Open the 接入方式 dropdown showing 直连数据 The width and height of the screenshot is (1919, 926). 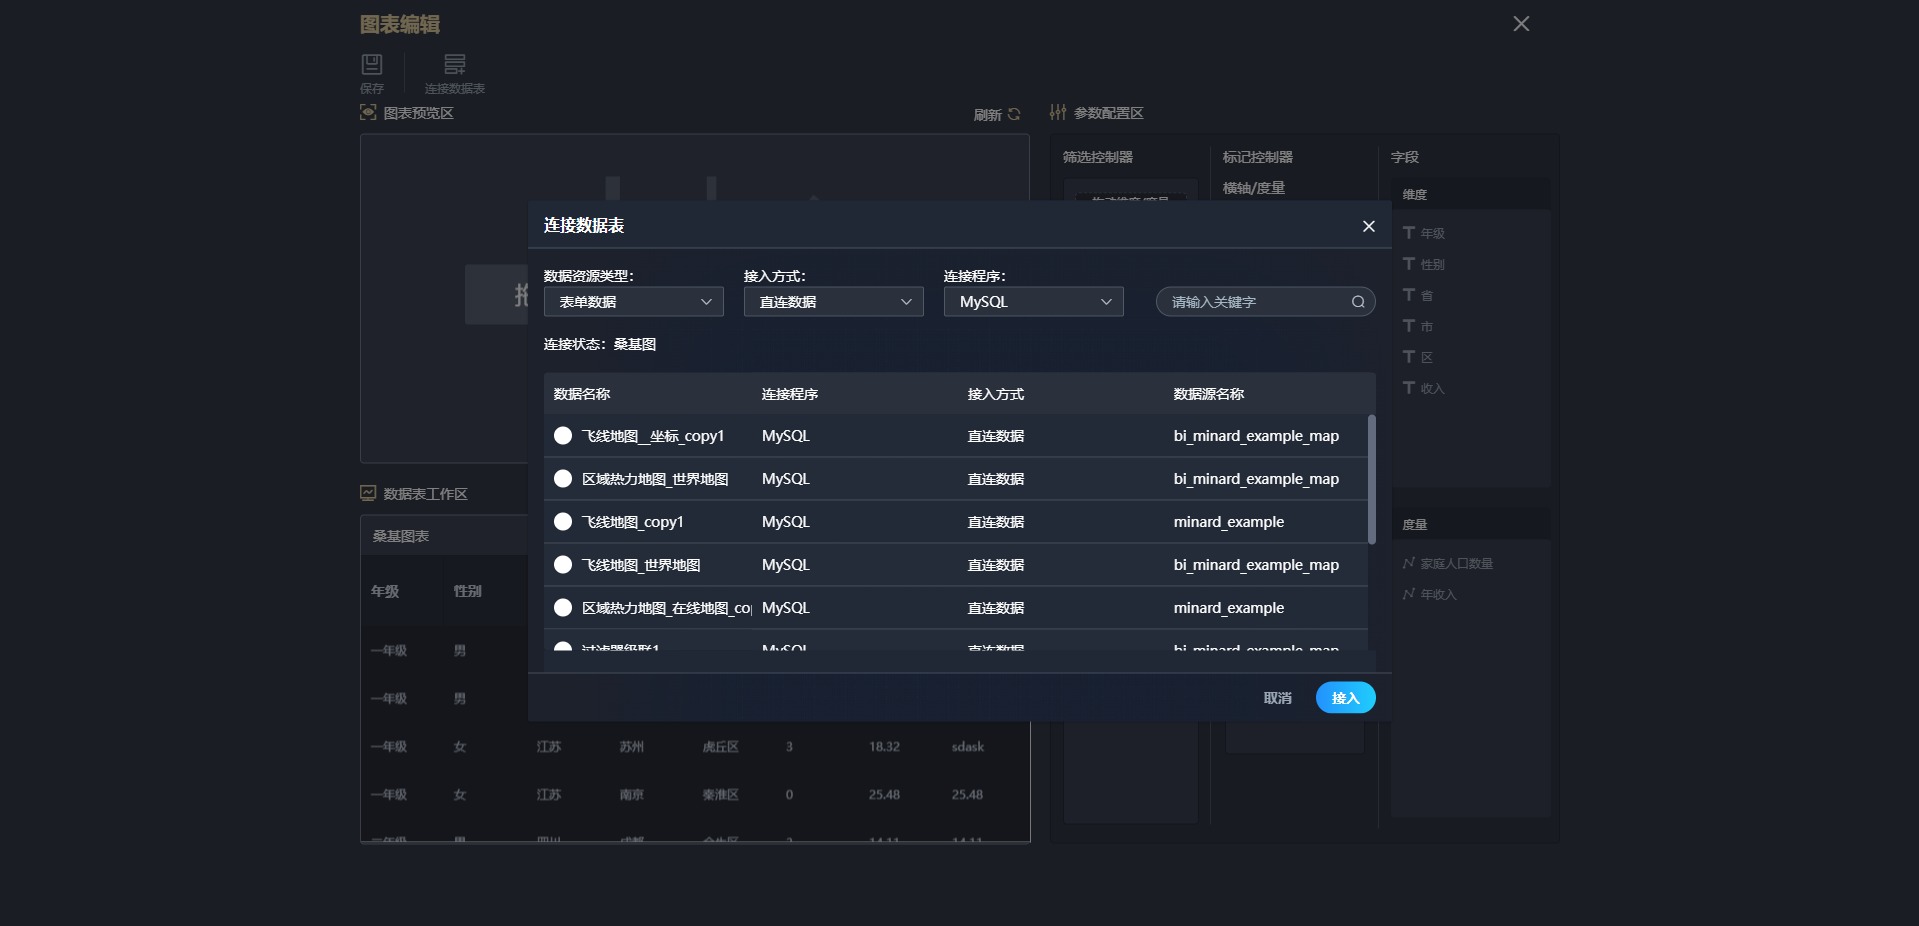point(834,302)
